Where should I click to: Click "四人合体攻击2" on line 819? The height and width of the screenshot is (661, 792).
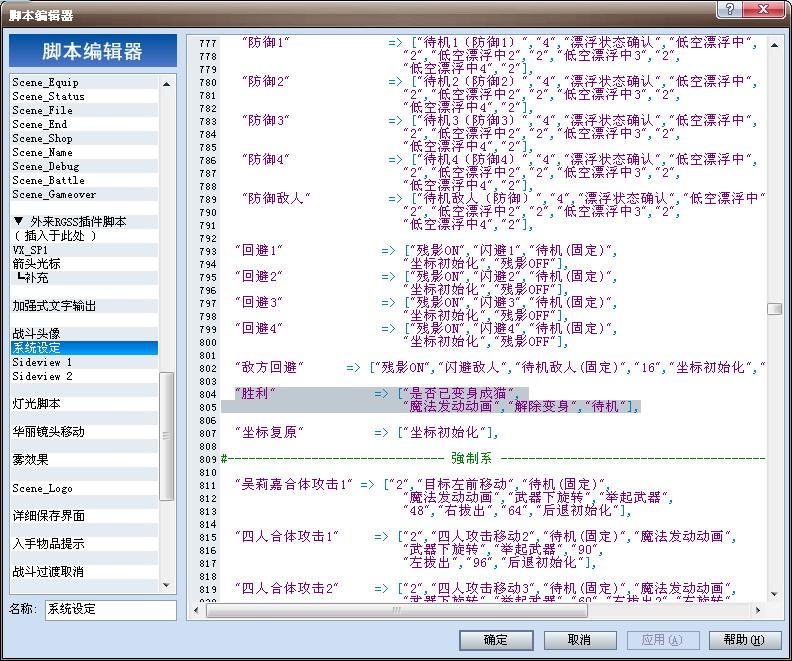(287, 588)
